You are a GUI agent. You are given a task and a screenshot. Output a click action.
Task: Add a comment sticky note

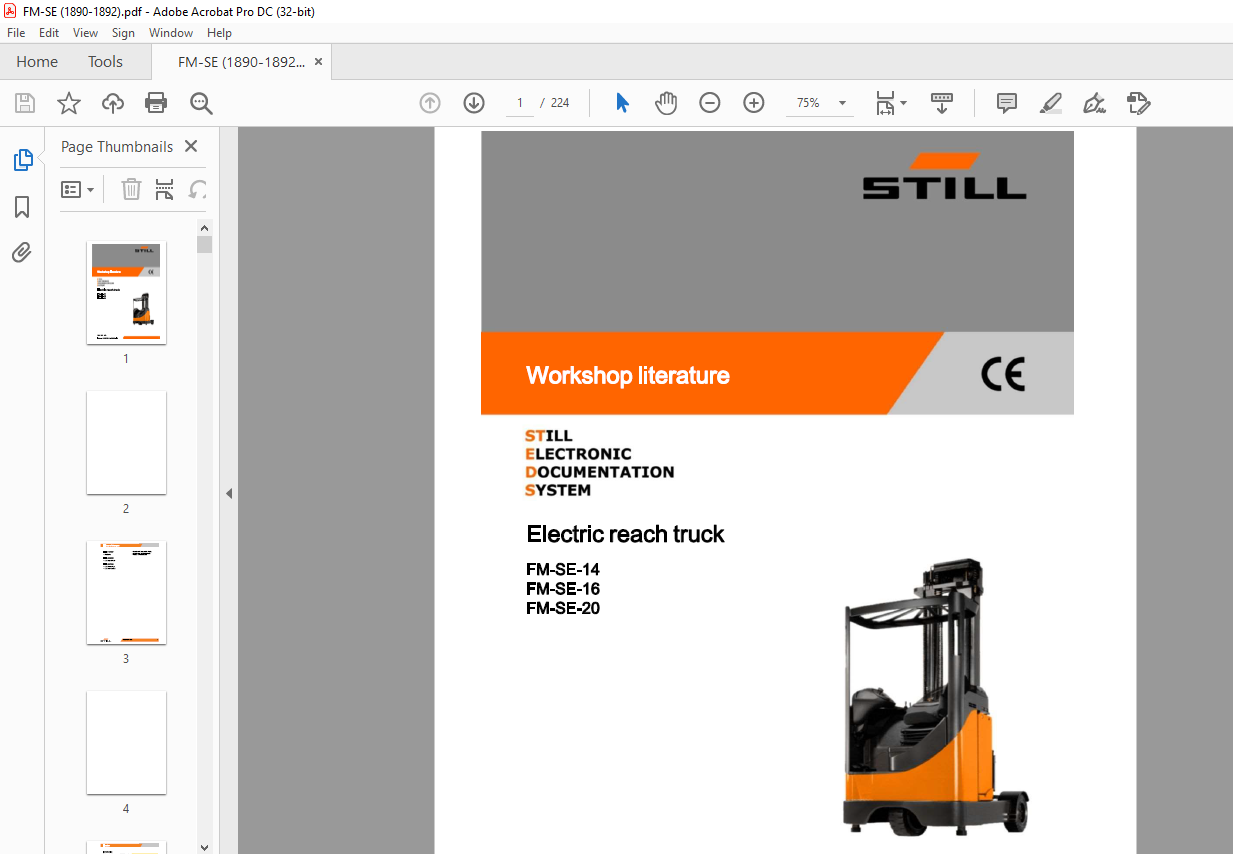(1007, 103)
